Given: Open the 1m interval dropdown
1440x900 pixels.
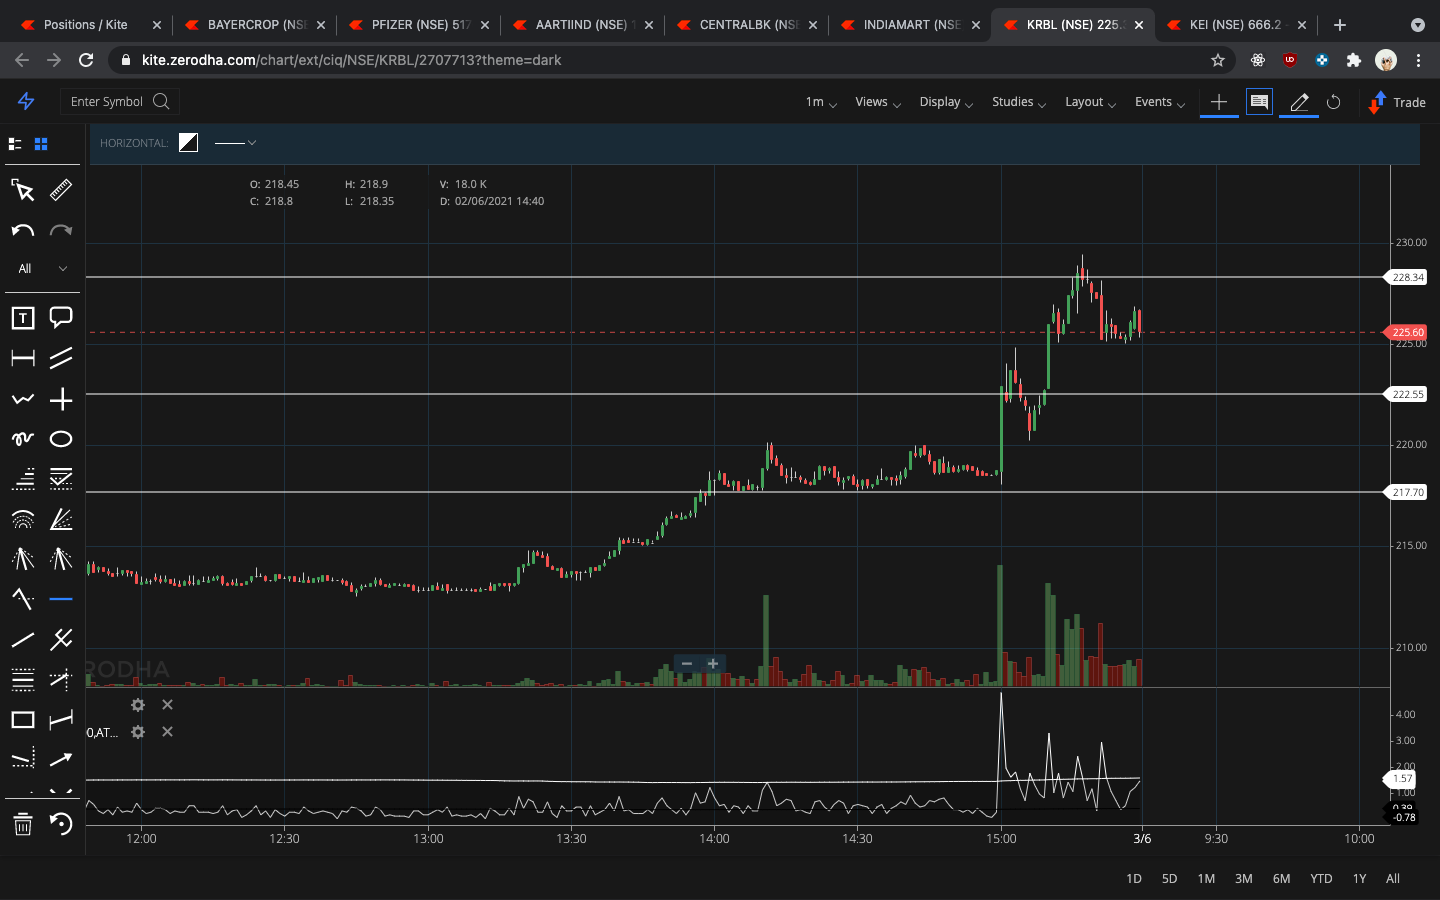Looking at the screenshot, I should tap(819, 102).
